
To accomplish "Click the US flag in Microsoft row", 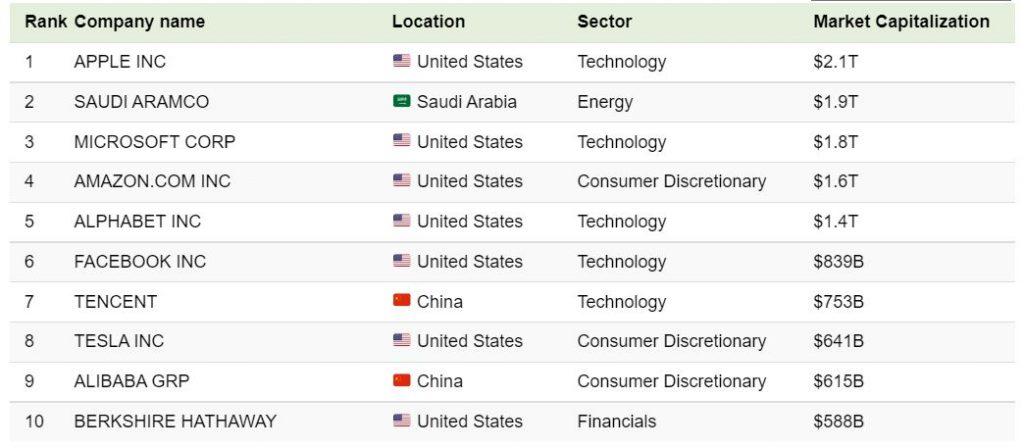I will [x=402, y=141].
